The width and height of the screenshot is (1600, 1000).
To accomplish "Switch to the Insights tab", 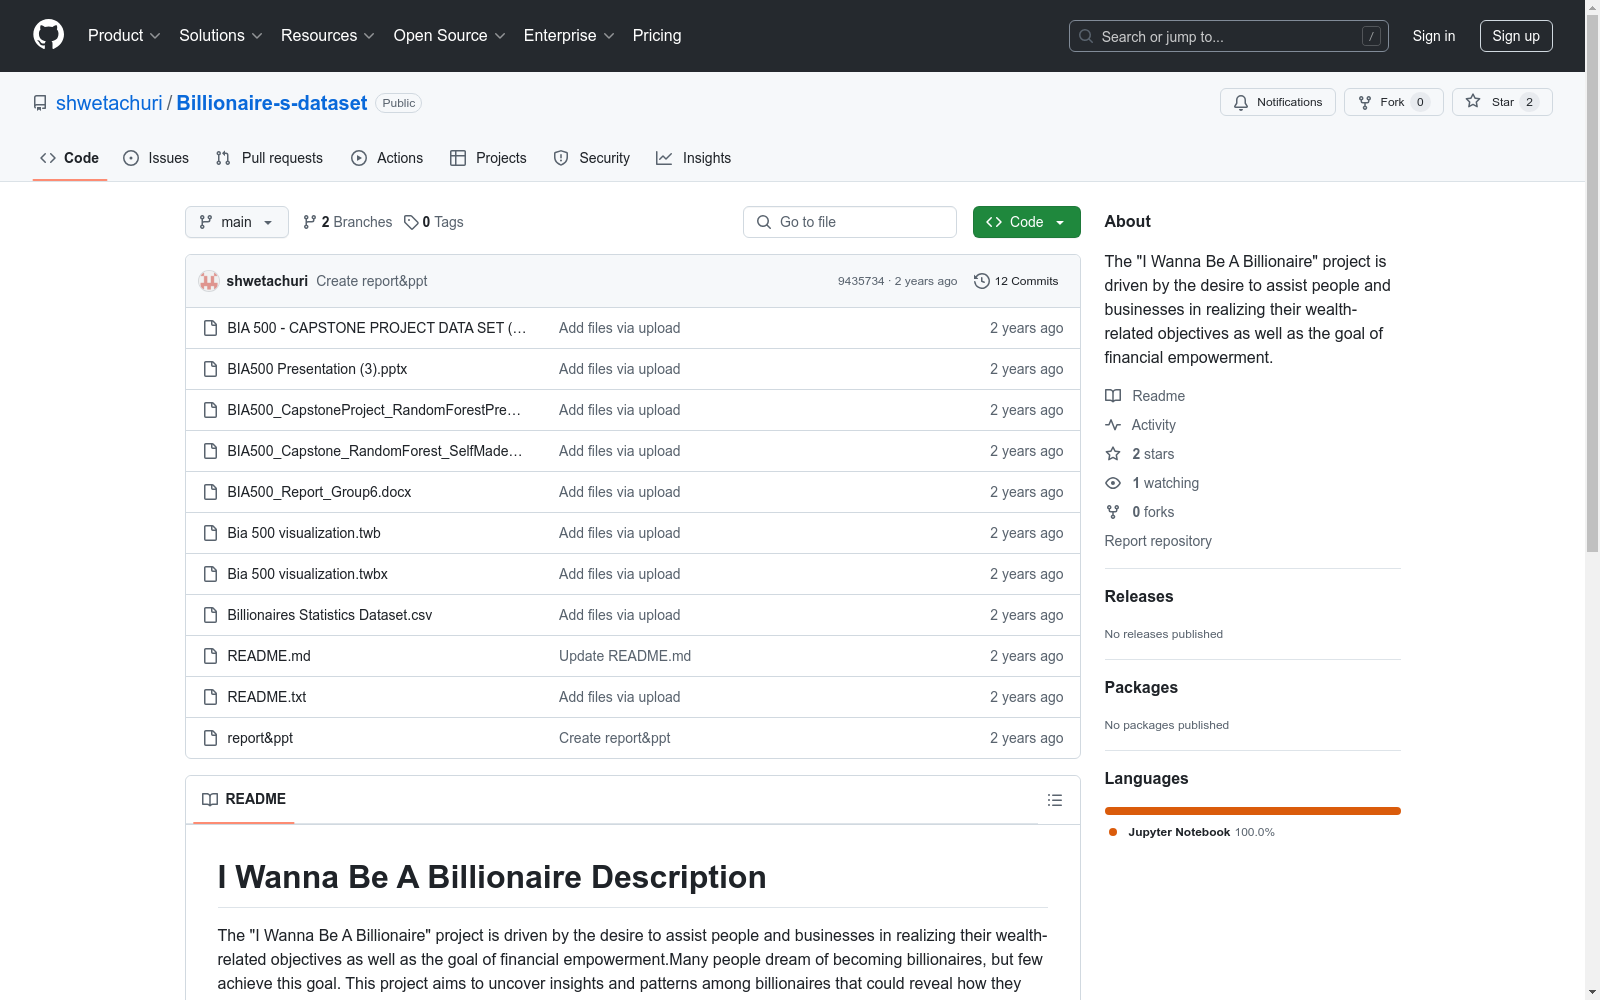I will pyautogui.click(x=693, y=158).
